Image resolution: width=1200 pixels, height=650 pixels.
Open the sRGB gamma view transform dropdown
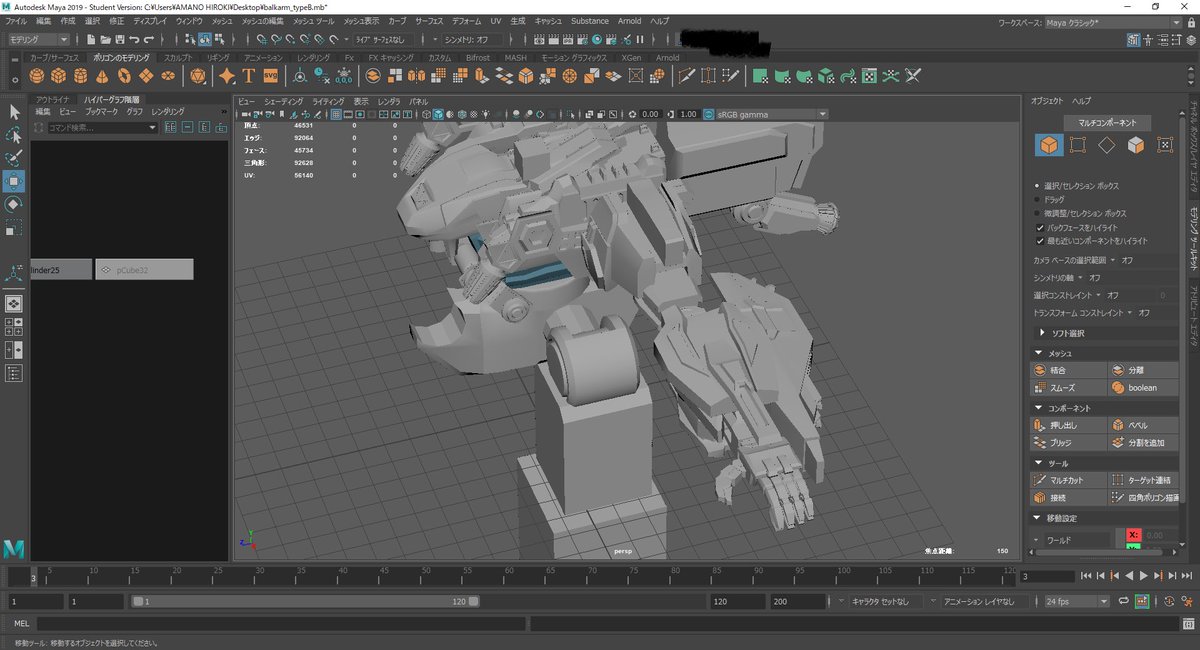point(765,114)
